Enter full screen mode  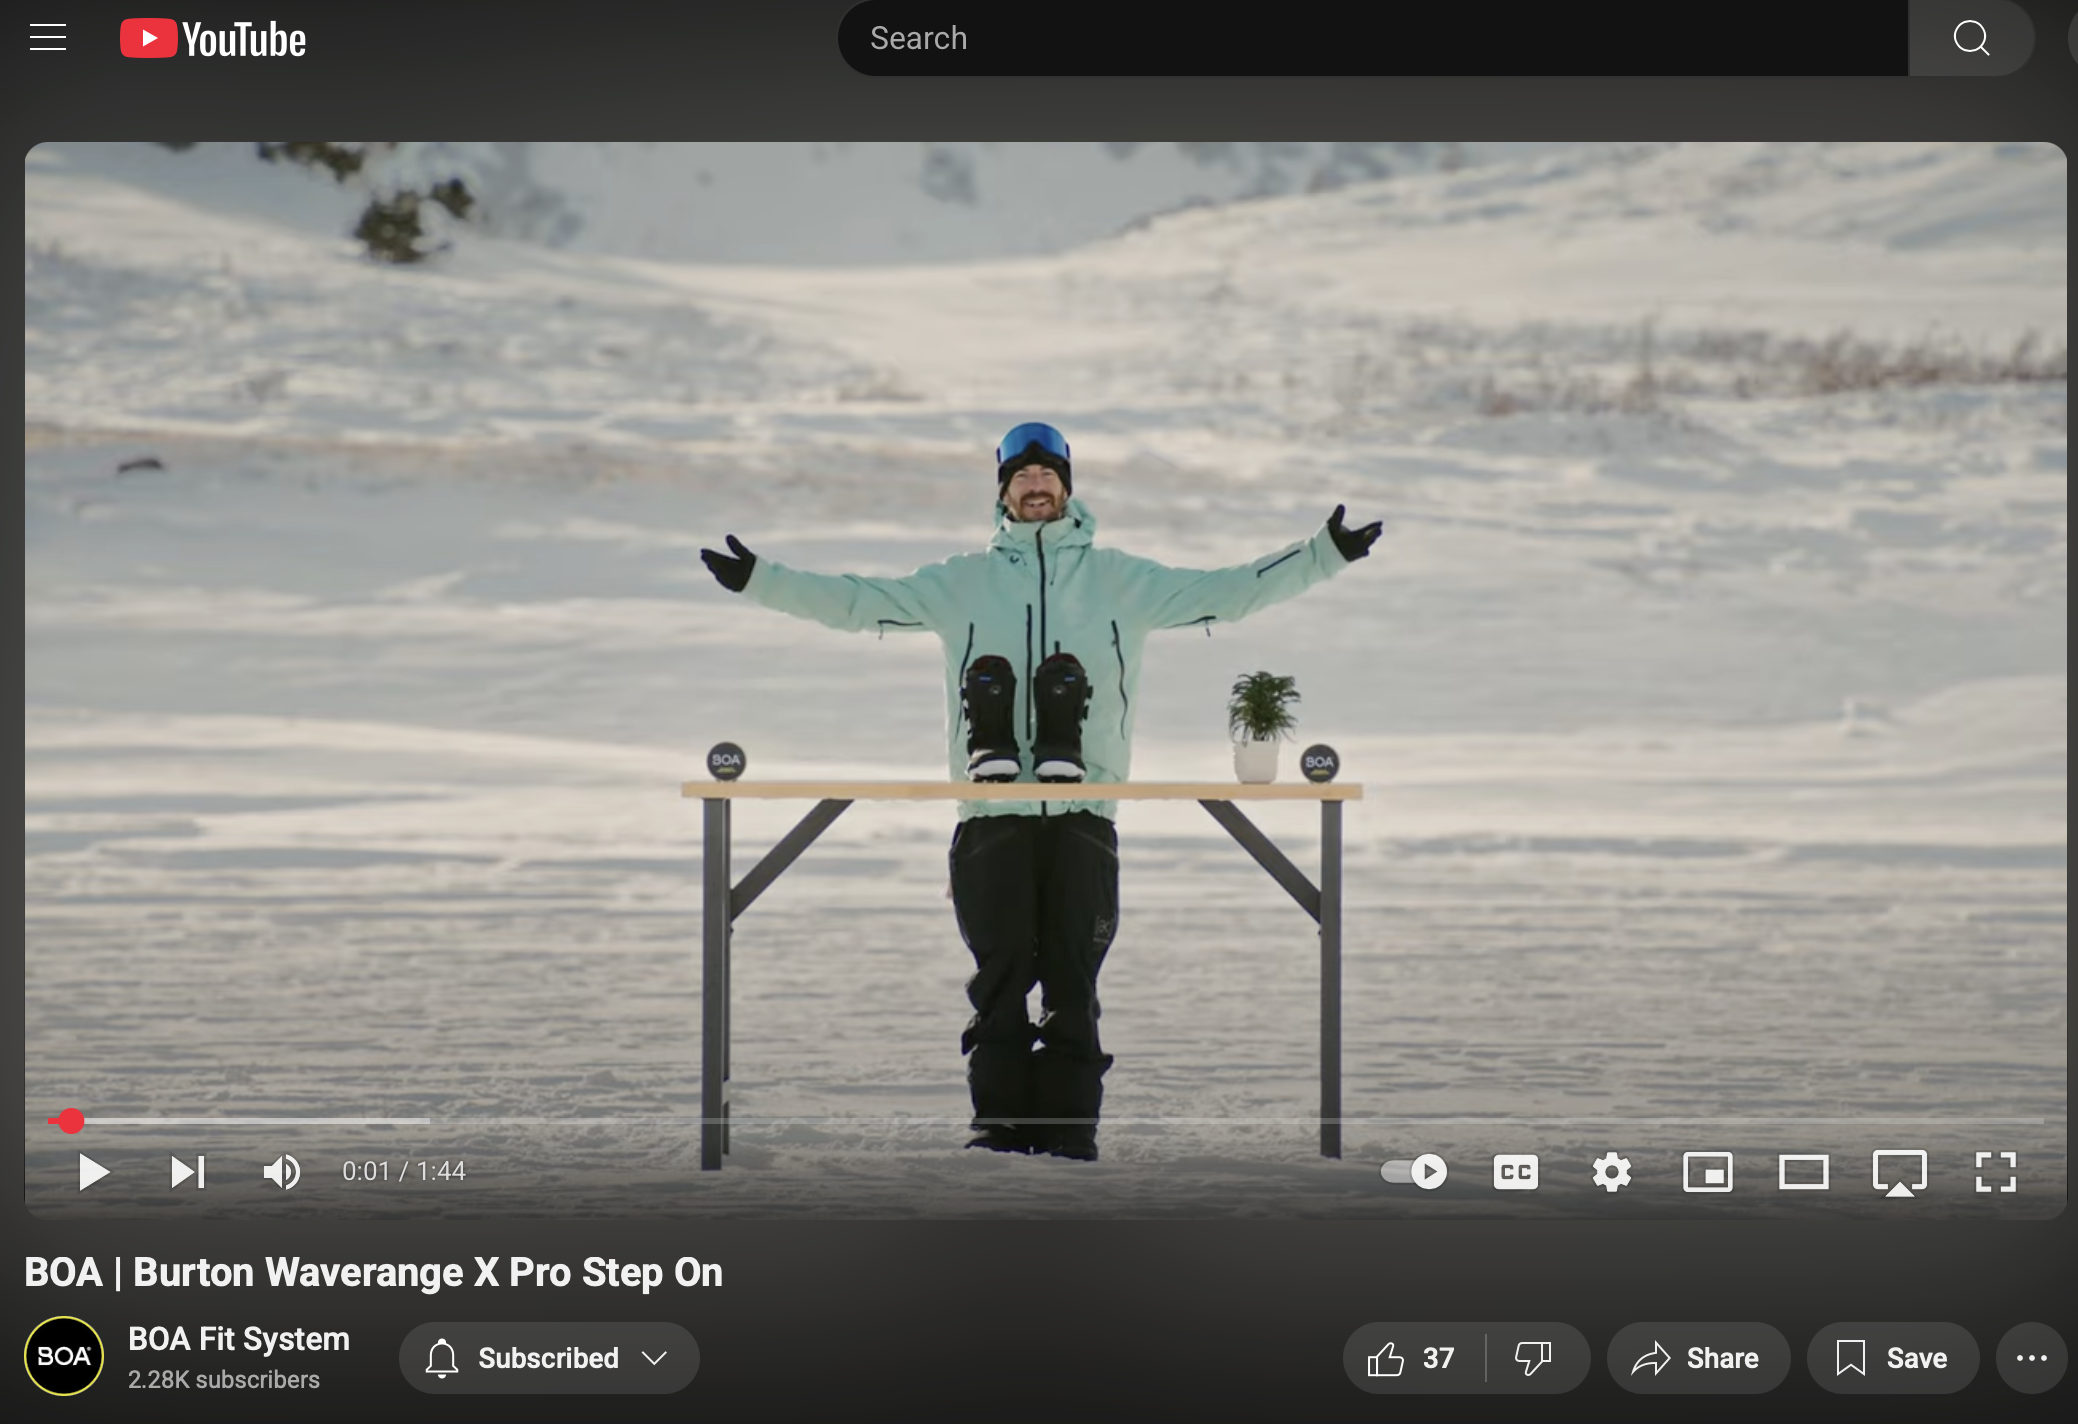[x=1995, y=1172]
